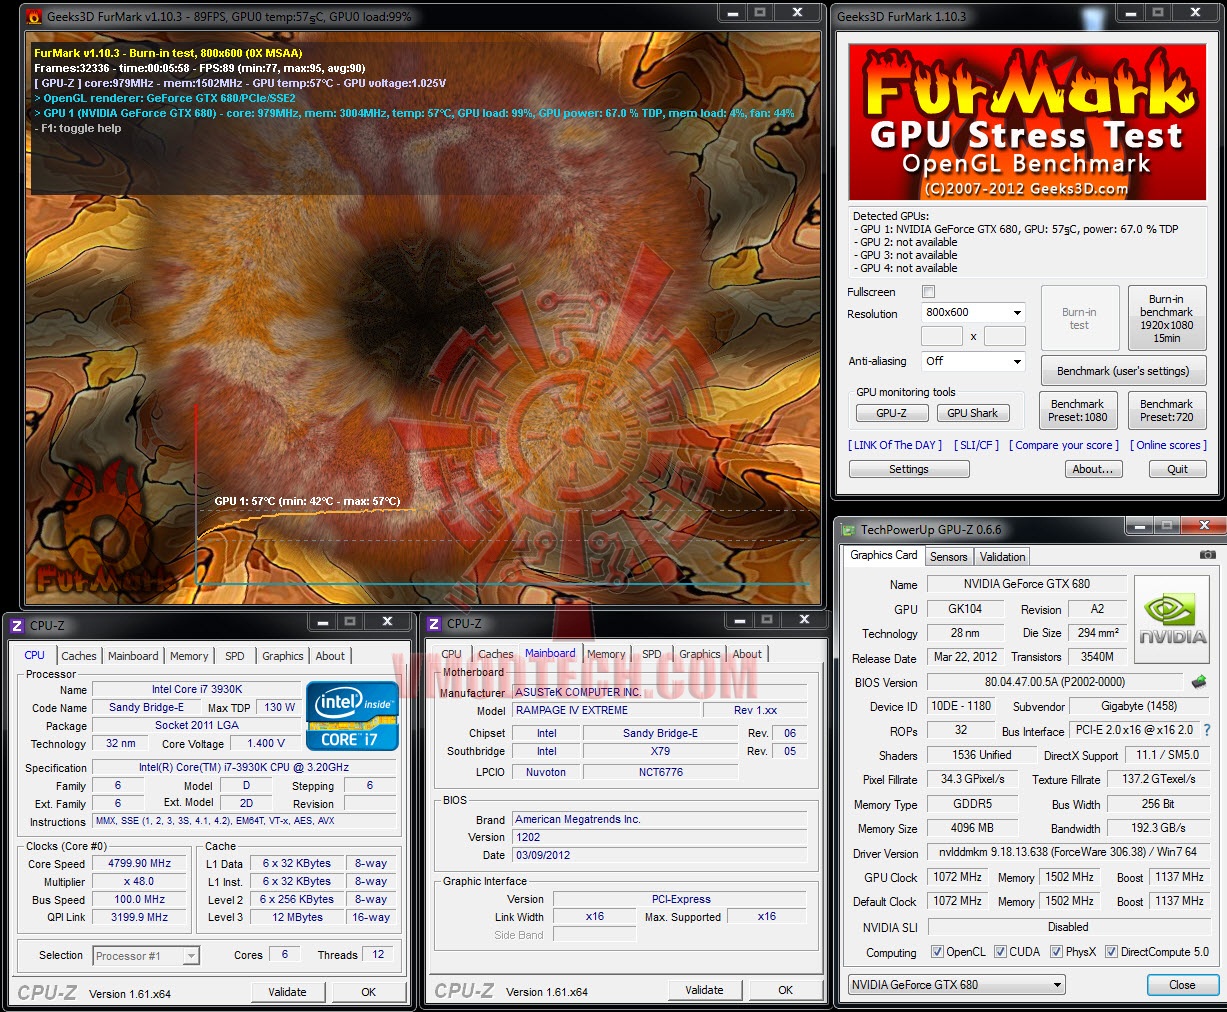Open Caches tab in left CPU-Z window
The height and width of the screenshot is (1012, 1227).
pyautogui.click(x=79, y=656)
